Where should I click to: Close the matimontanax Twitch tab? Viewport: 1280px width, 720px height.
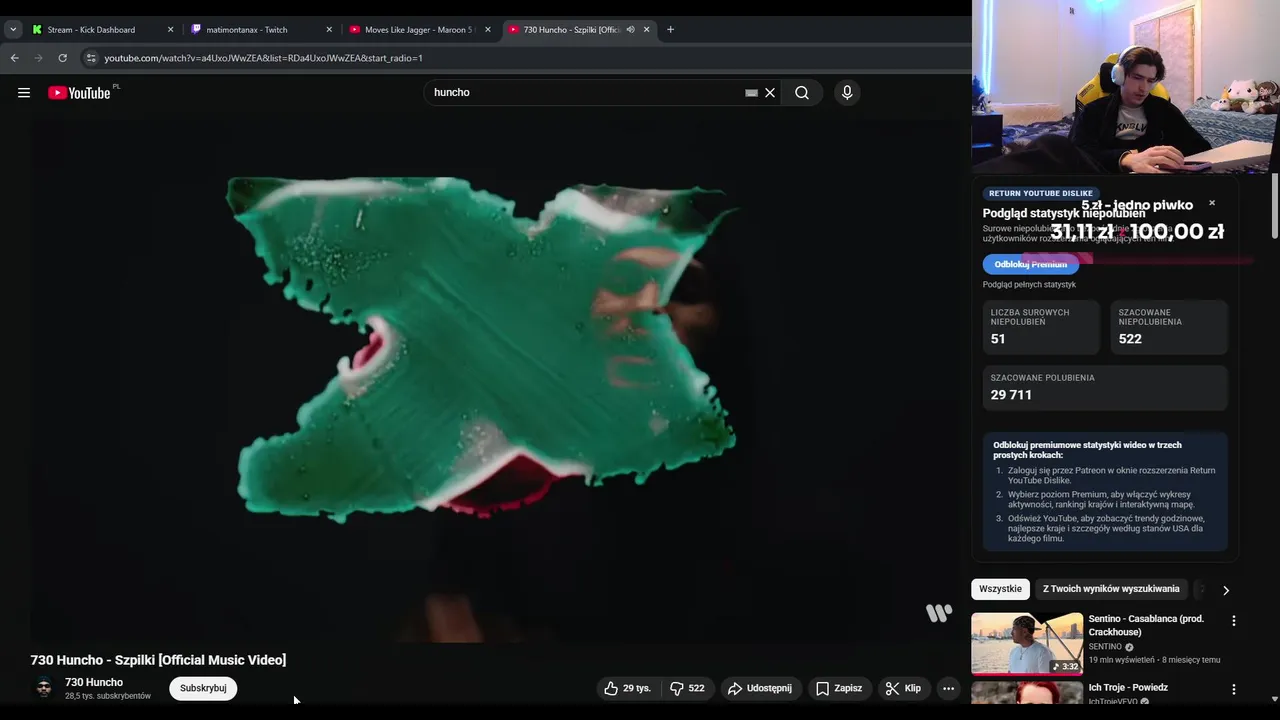point(329,30)
